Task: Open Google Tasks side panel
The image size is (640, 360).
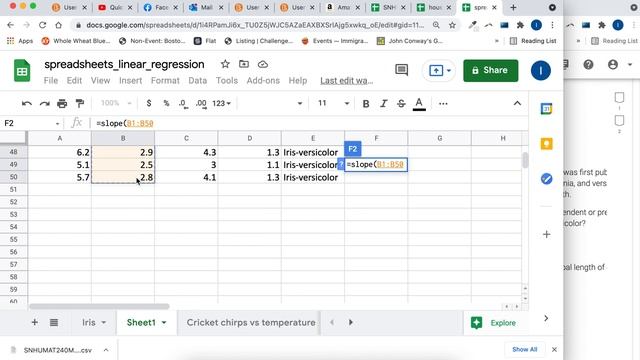Action: [547, 179]
